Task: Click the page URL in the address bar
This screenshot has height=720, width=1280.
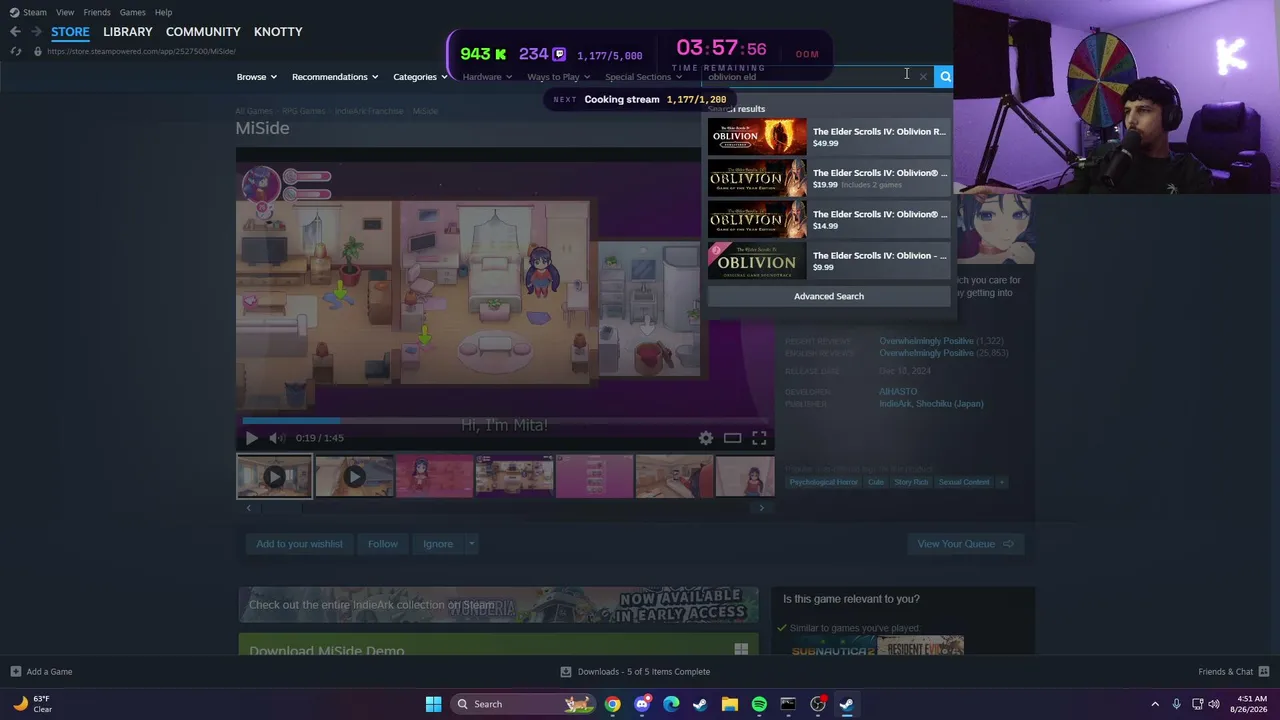Action: pyautogui.click(x=141, y=51)
